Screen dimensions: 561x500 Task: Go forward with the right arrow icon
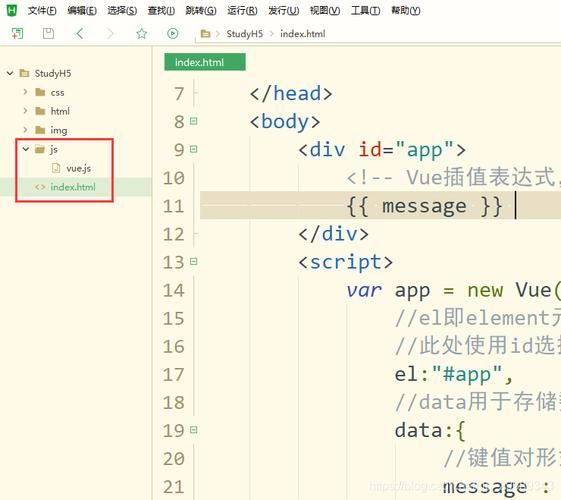click(x=110, y=34)
